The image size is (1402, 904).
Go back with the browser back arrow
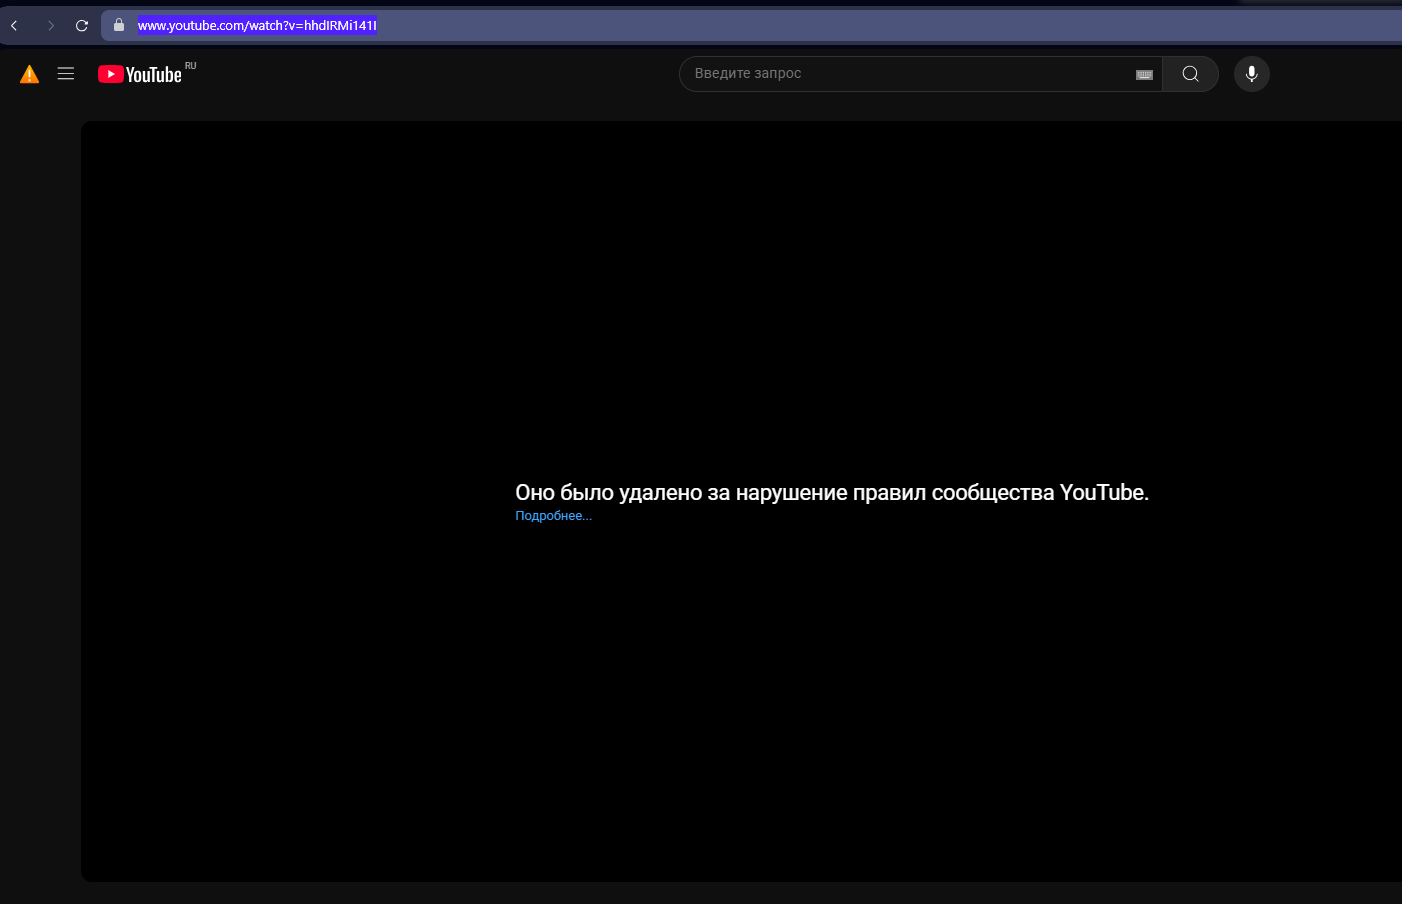[x=14, y=26]
